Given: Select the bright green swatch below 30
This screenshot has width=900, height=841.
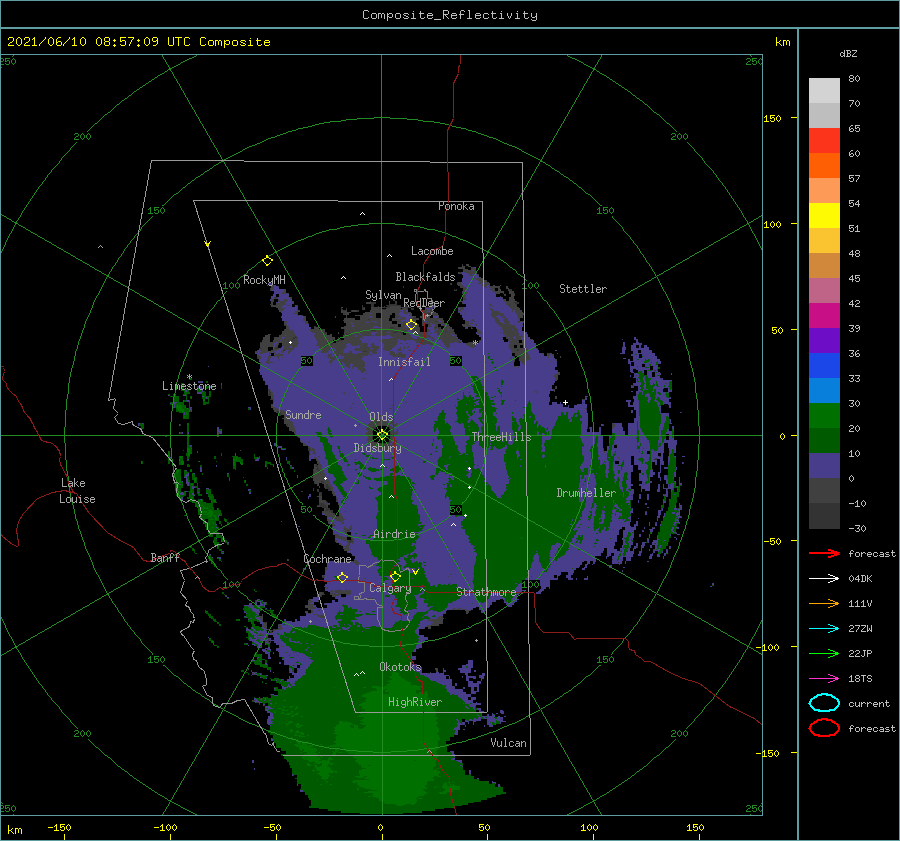Looking at the screenshot, I should click(x=824, y=416).
